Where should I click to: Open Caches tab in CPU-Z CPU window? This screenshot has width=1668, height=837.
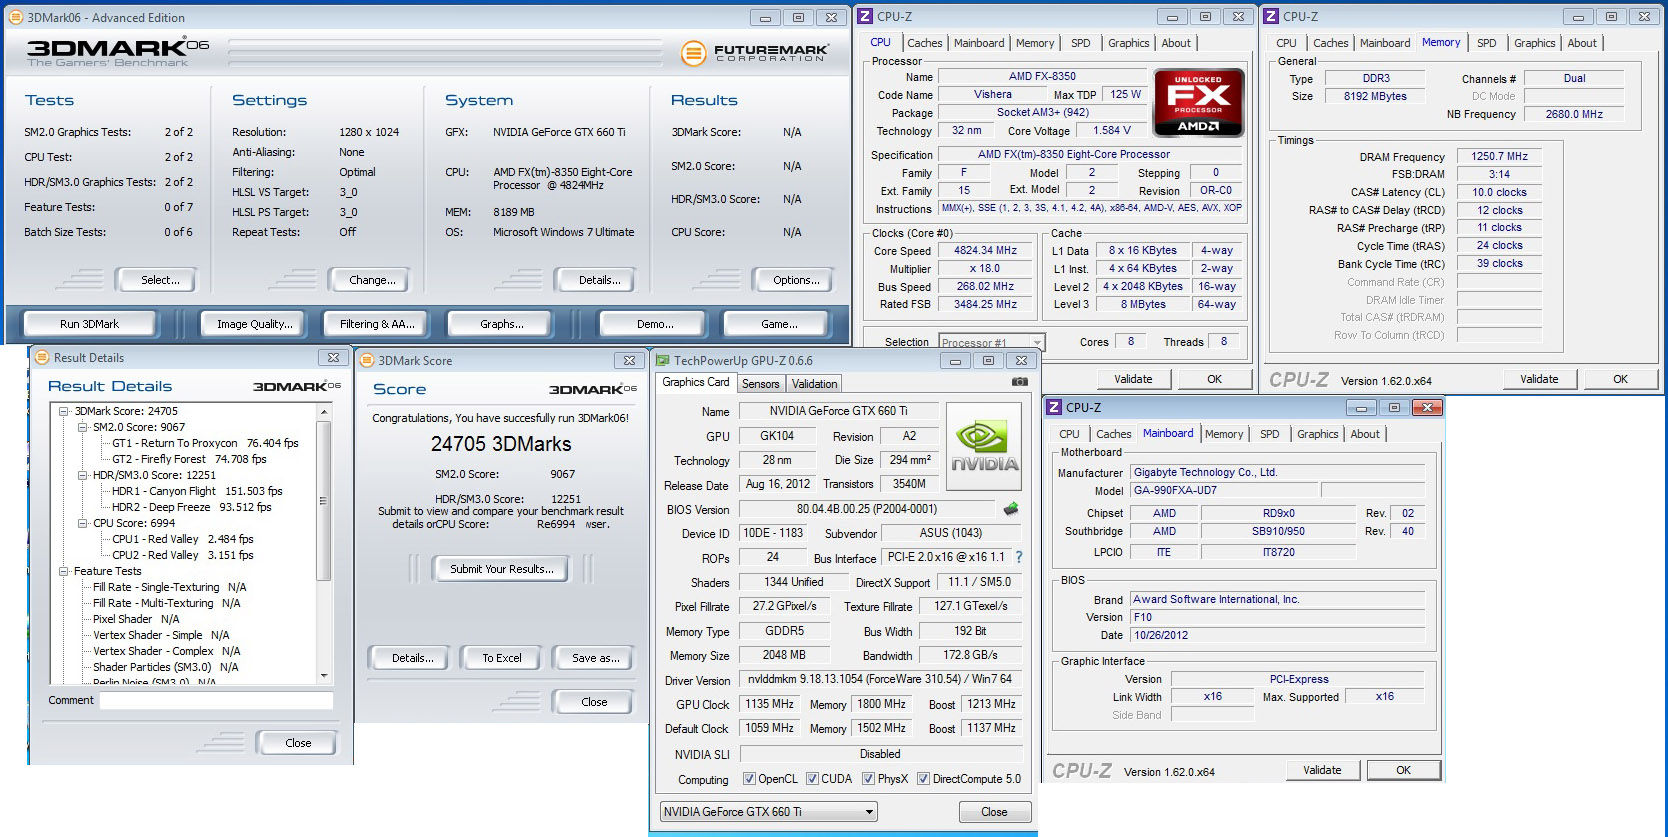(924, 43)
